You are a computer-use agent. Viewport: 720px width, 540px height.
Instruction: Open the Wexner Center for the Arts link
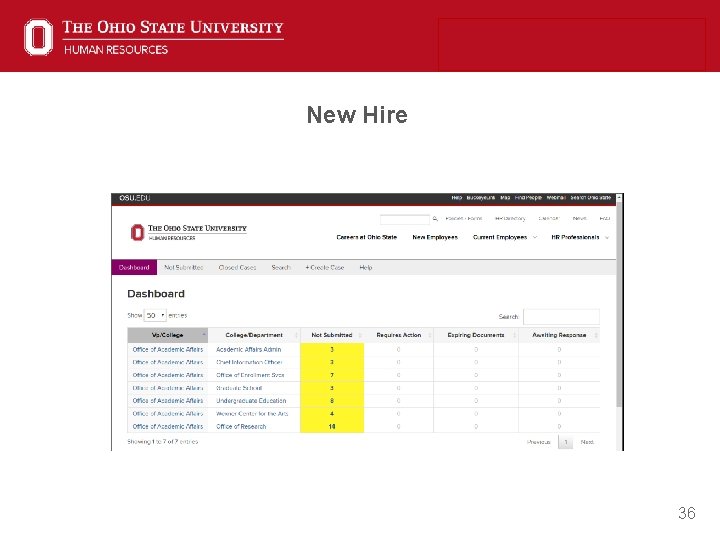click(x=252, y=414)
